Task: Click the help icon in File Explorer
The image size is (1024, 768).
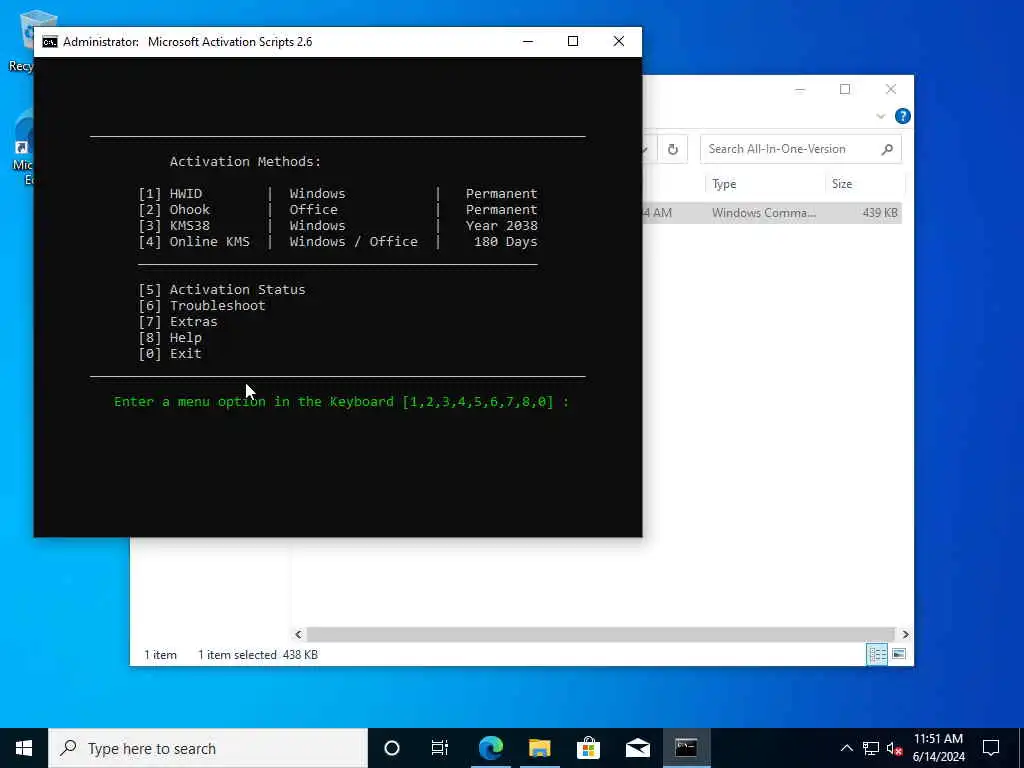Action: tap(903, 116)
